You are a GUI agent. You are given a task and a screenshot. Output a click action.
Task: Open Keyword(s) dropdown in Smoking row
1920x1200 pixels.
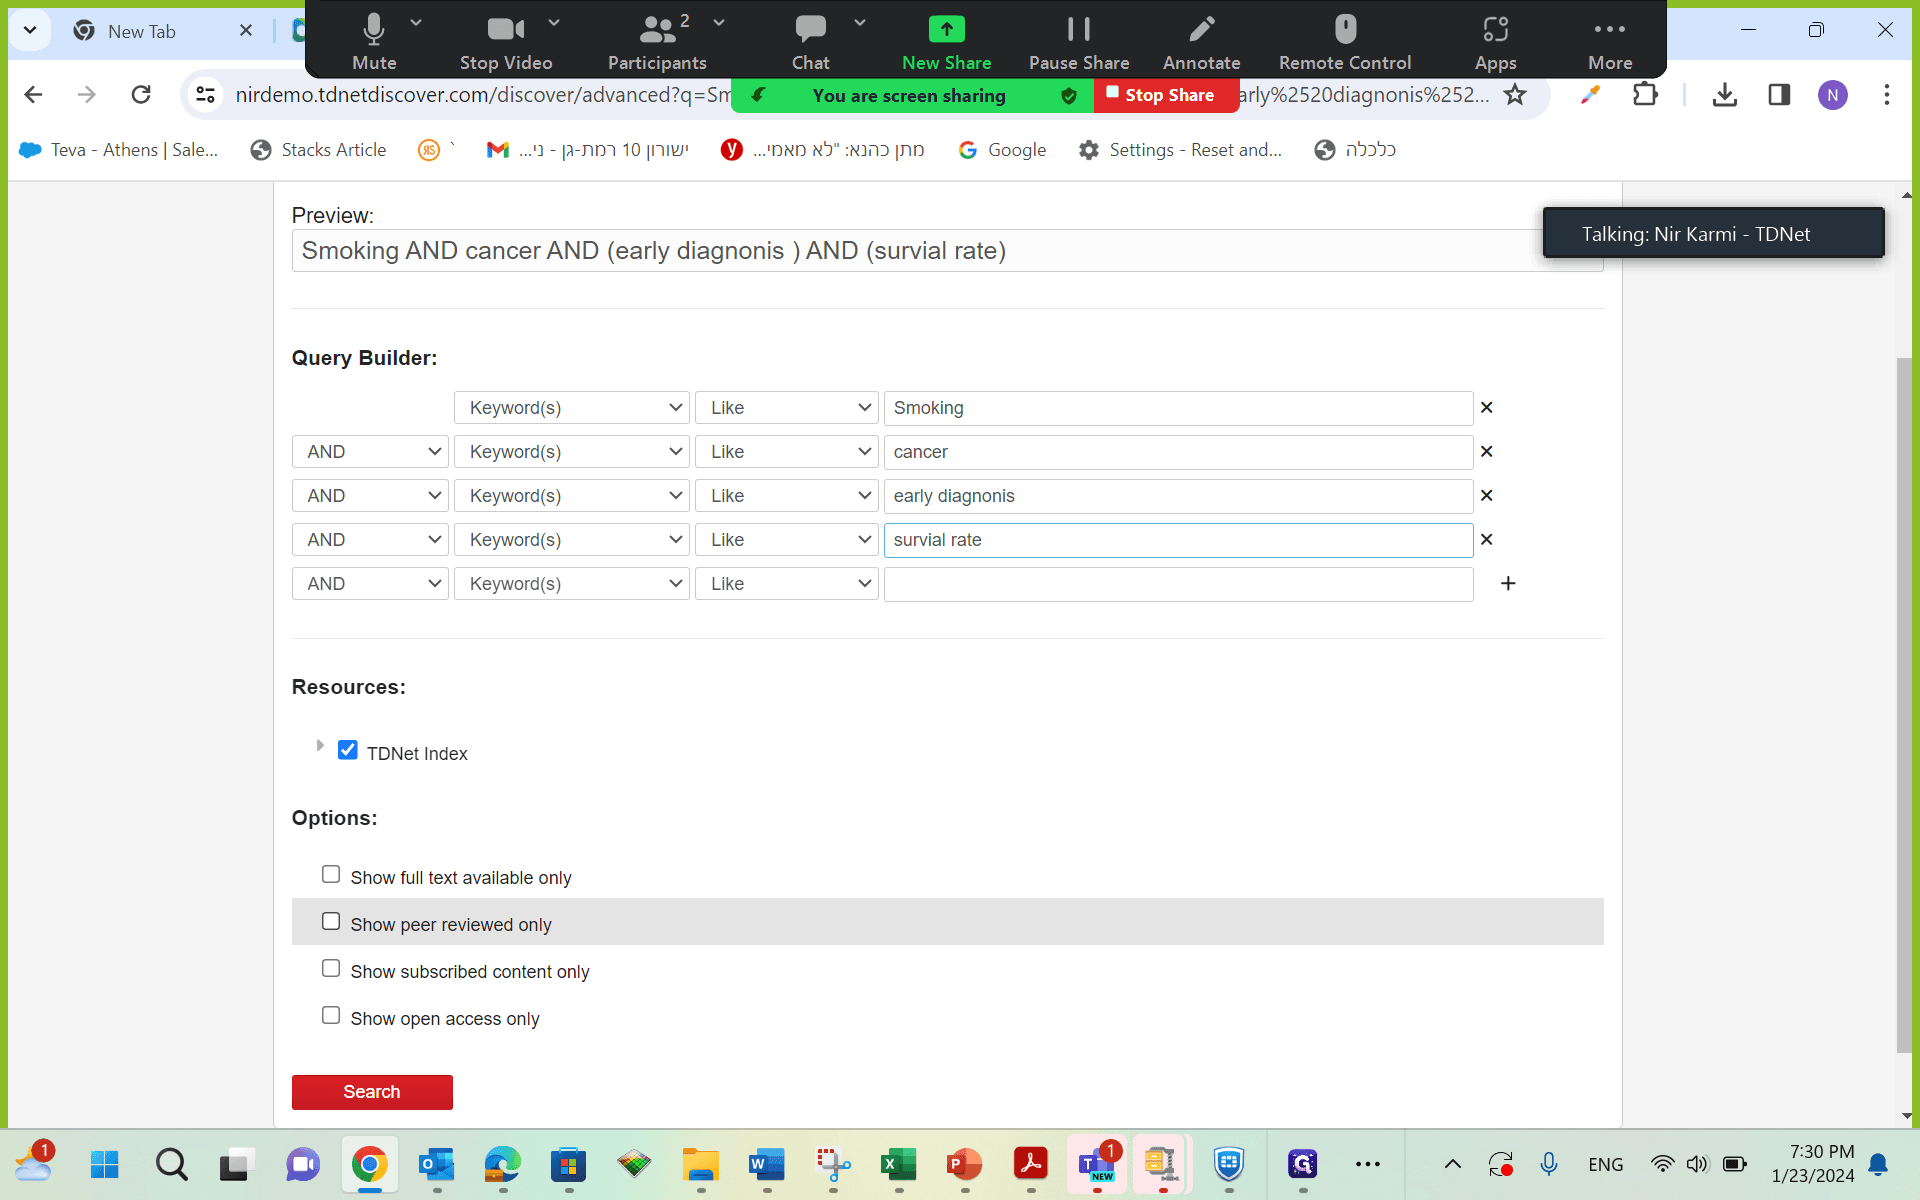click(572, 408)
